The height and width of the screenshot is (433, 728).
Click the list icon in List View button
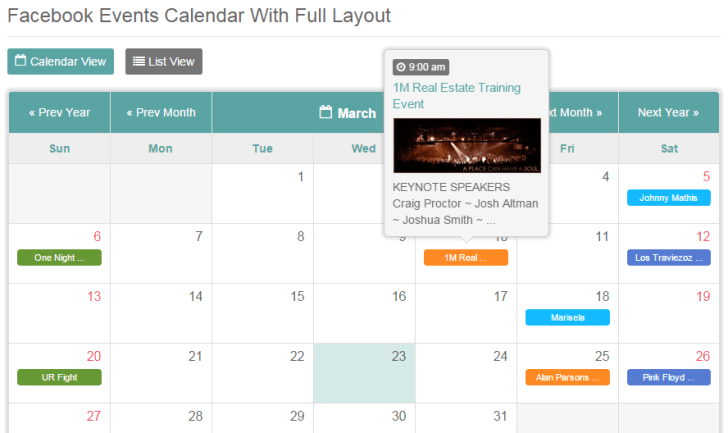(x=138, y=61)
